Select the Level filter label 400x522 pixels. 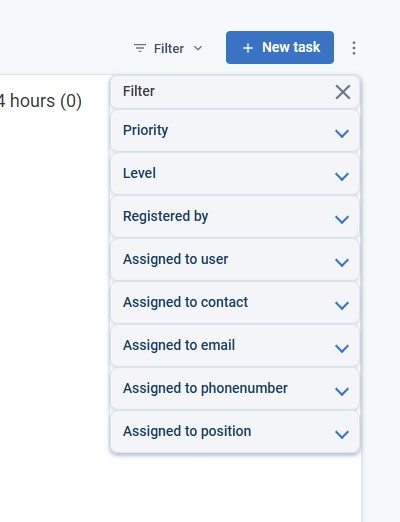pyautogui.click(x=139, y=173)
